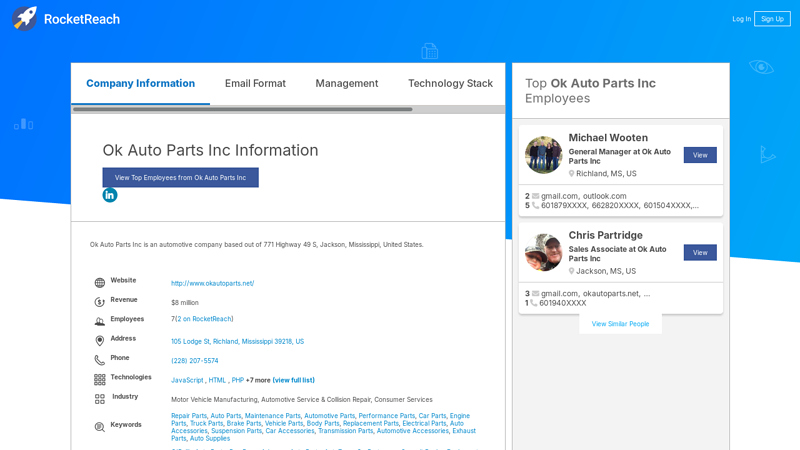The width and height of the screenshot is (800, 450).
Task: Click Chris Partridge's profile photo
Action: click(543, 253)
